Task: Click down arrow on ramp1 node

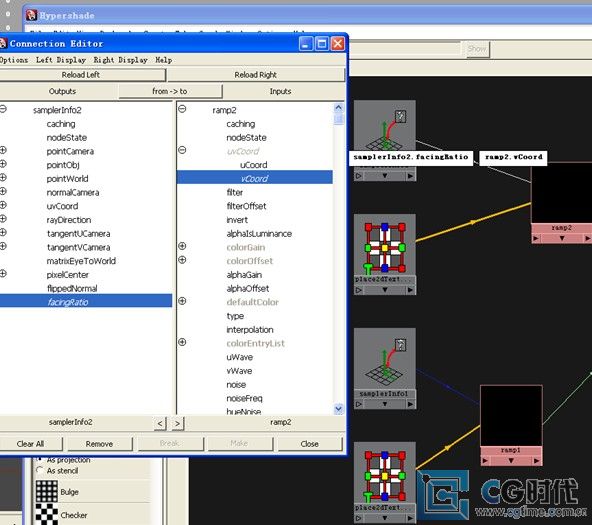Action: point(511,460)
